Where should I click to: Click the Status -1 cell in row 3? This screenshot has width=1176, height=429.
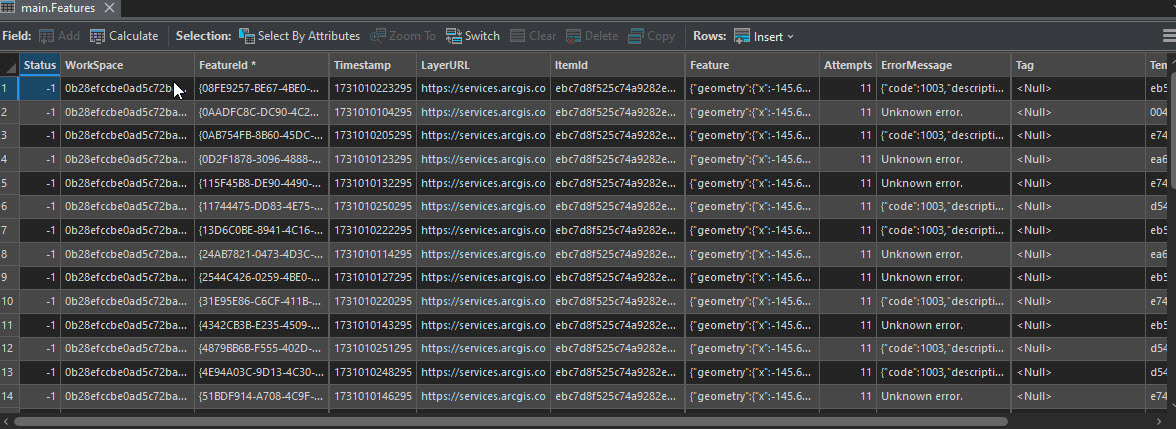click(x=40, y=136)
